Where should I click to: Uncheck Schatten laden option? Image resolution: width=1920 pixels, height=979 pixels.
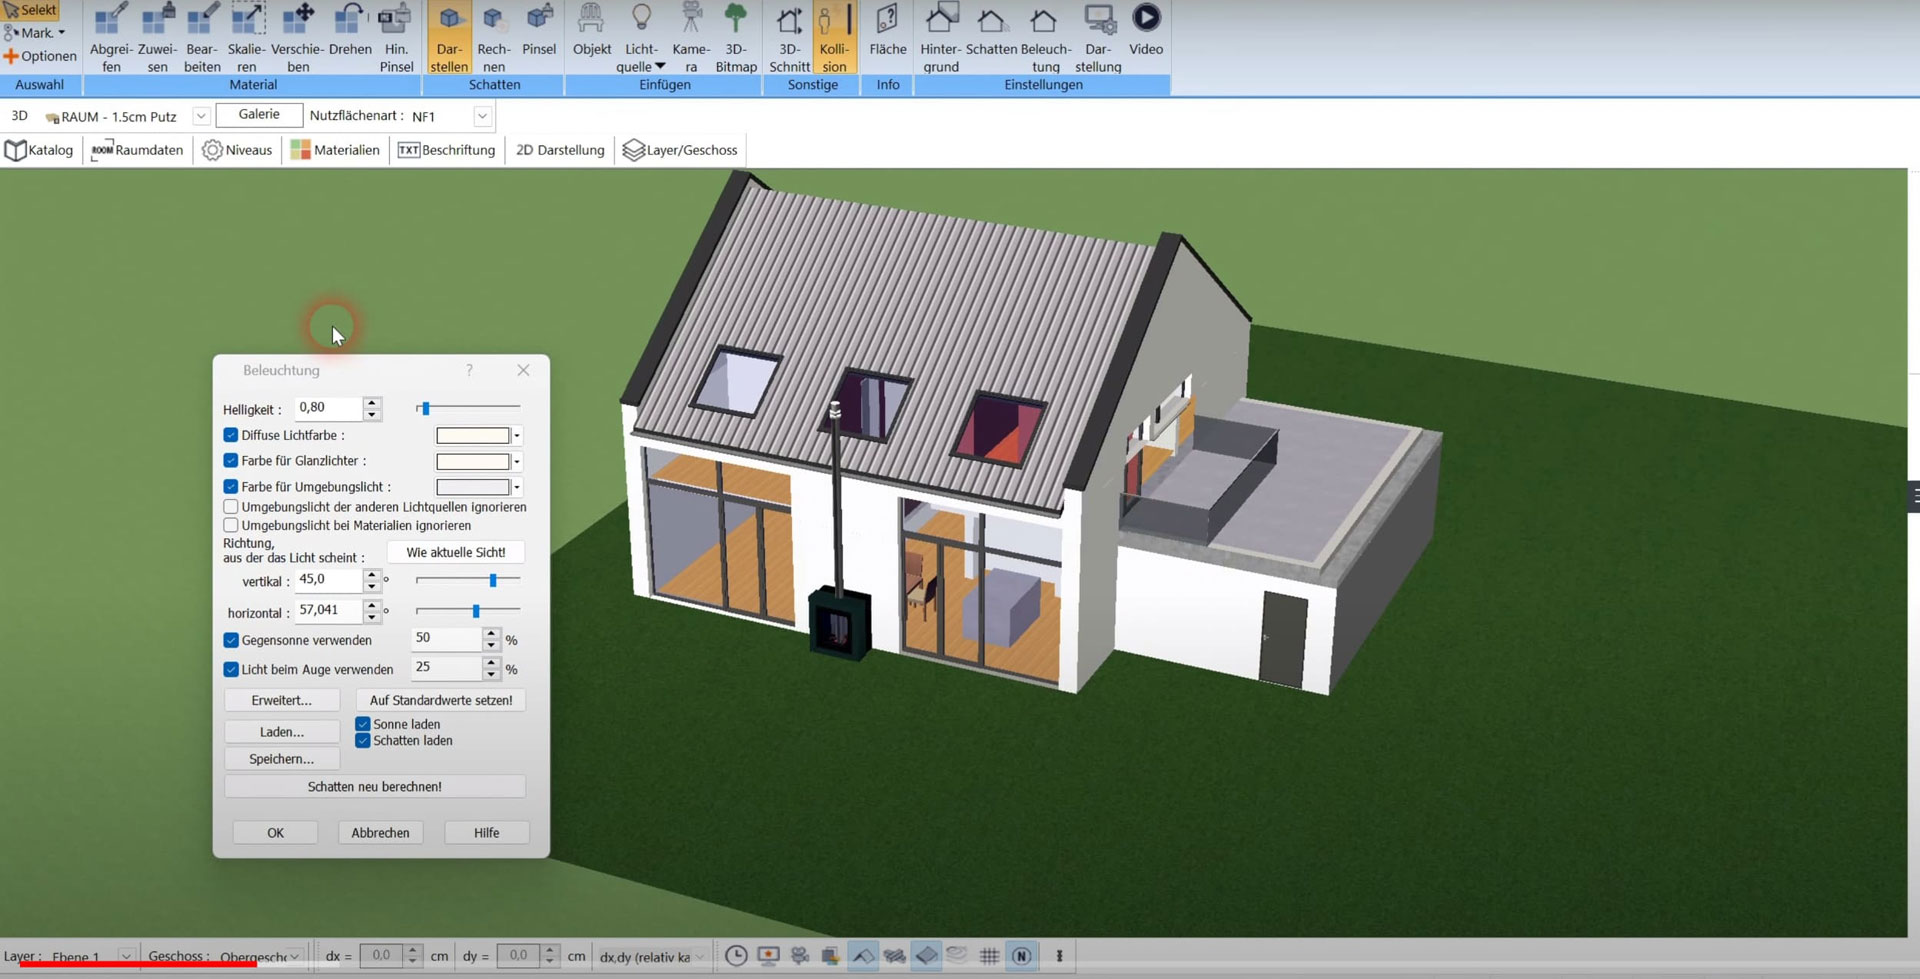[x=363, y=741]
